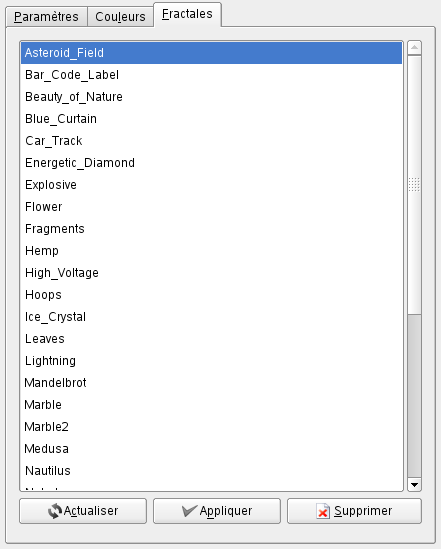Click the empty scrollbar track below the handle
This screenshot has width=441, height=549.
coord(414,396)
